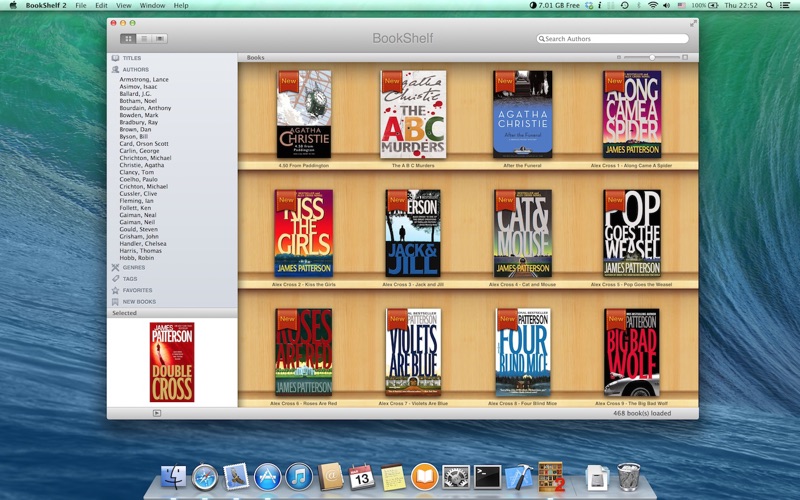
Task: Select author Christie, Agatha
Action: coord(142,165)
